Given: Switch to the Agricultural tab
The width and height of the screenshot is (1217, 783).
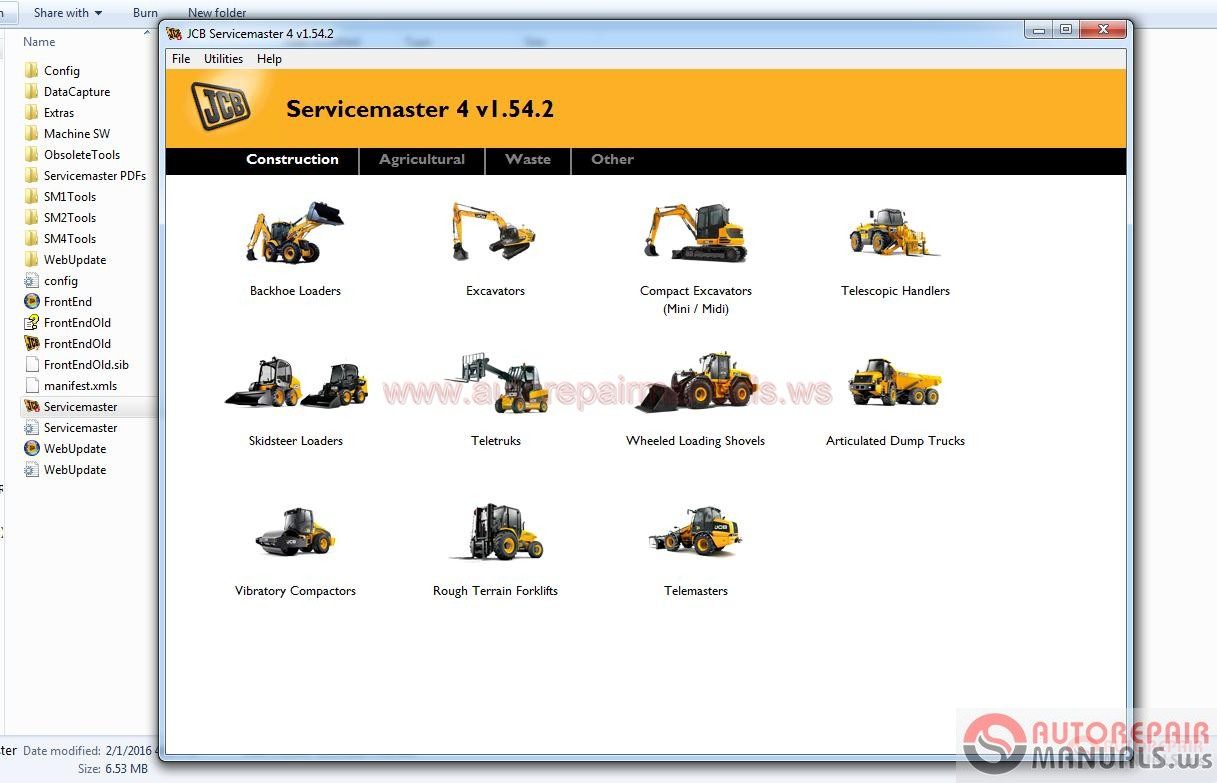Looking at the screenshot, I should [422, 160].
